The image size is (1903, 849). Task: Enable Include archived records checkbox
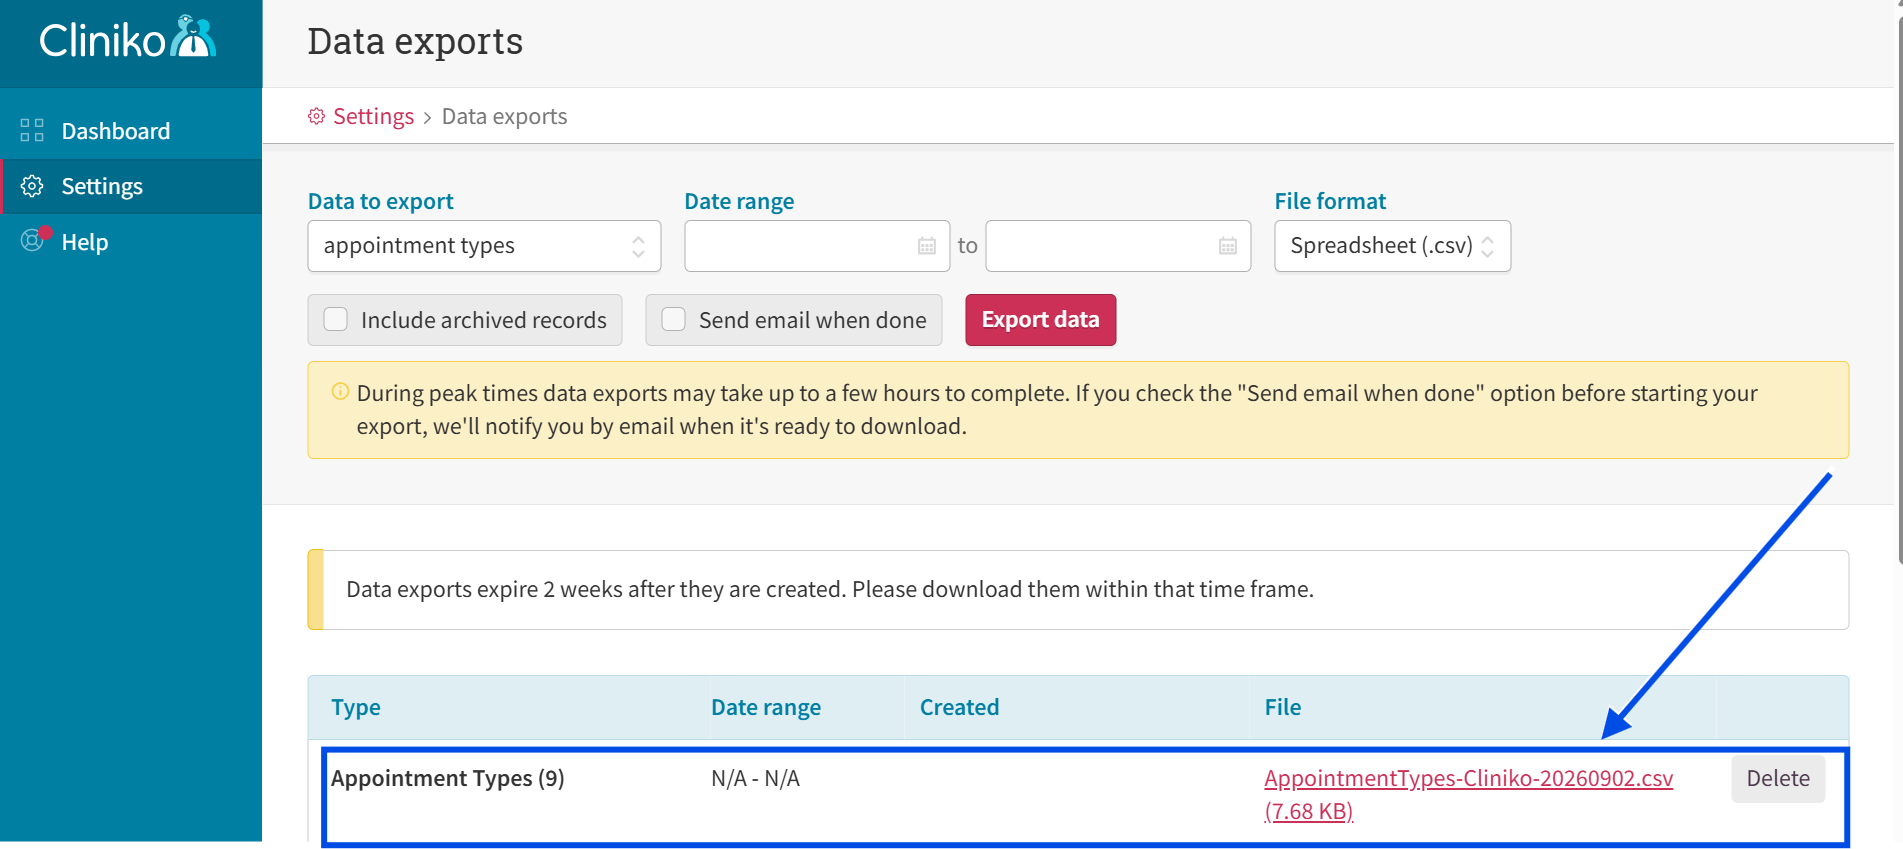[336, 319]
